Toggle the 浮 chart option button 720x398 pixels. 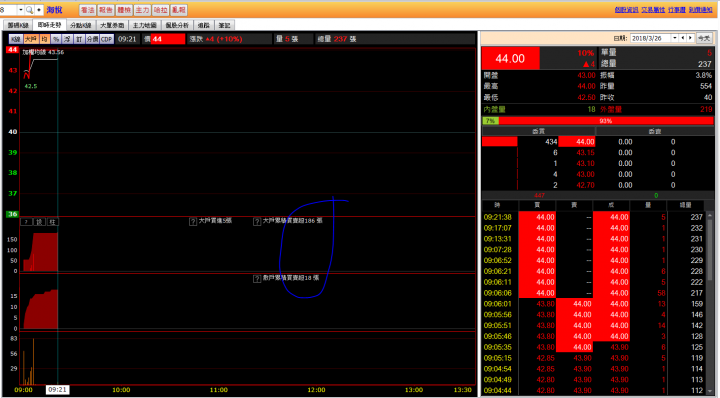[68, 39]
